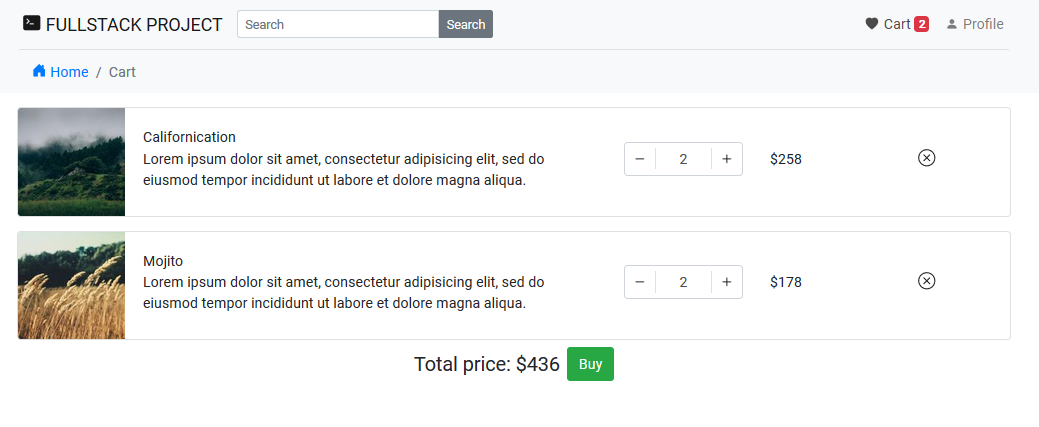Remove Mojito from the cart
This screenshot has height=427, width=1039.
pyautogui.click(x=926, y=281)
